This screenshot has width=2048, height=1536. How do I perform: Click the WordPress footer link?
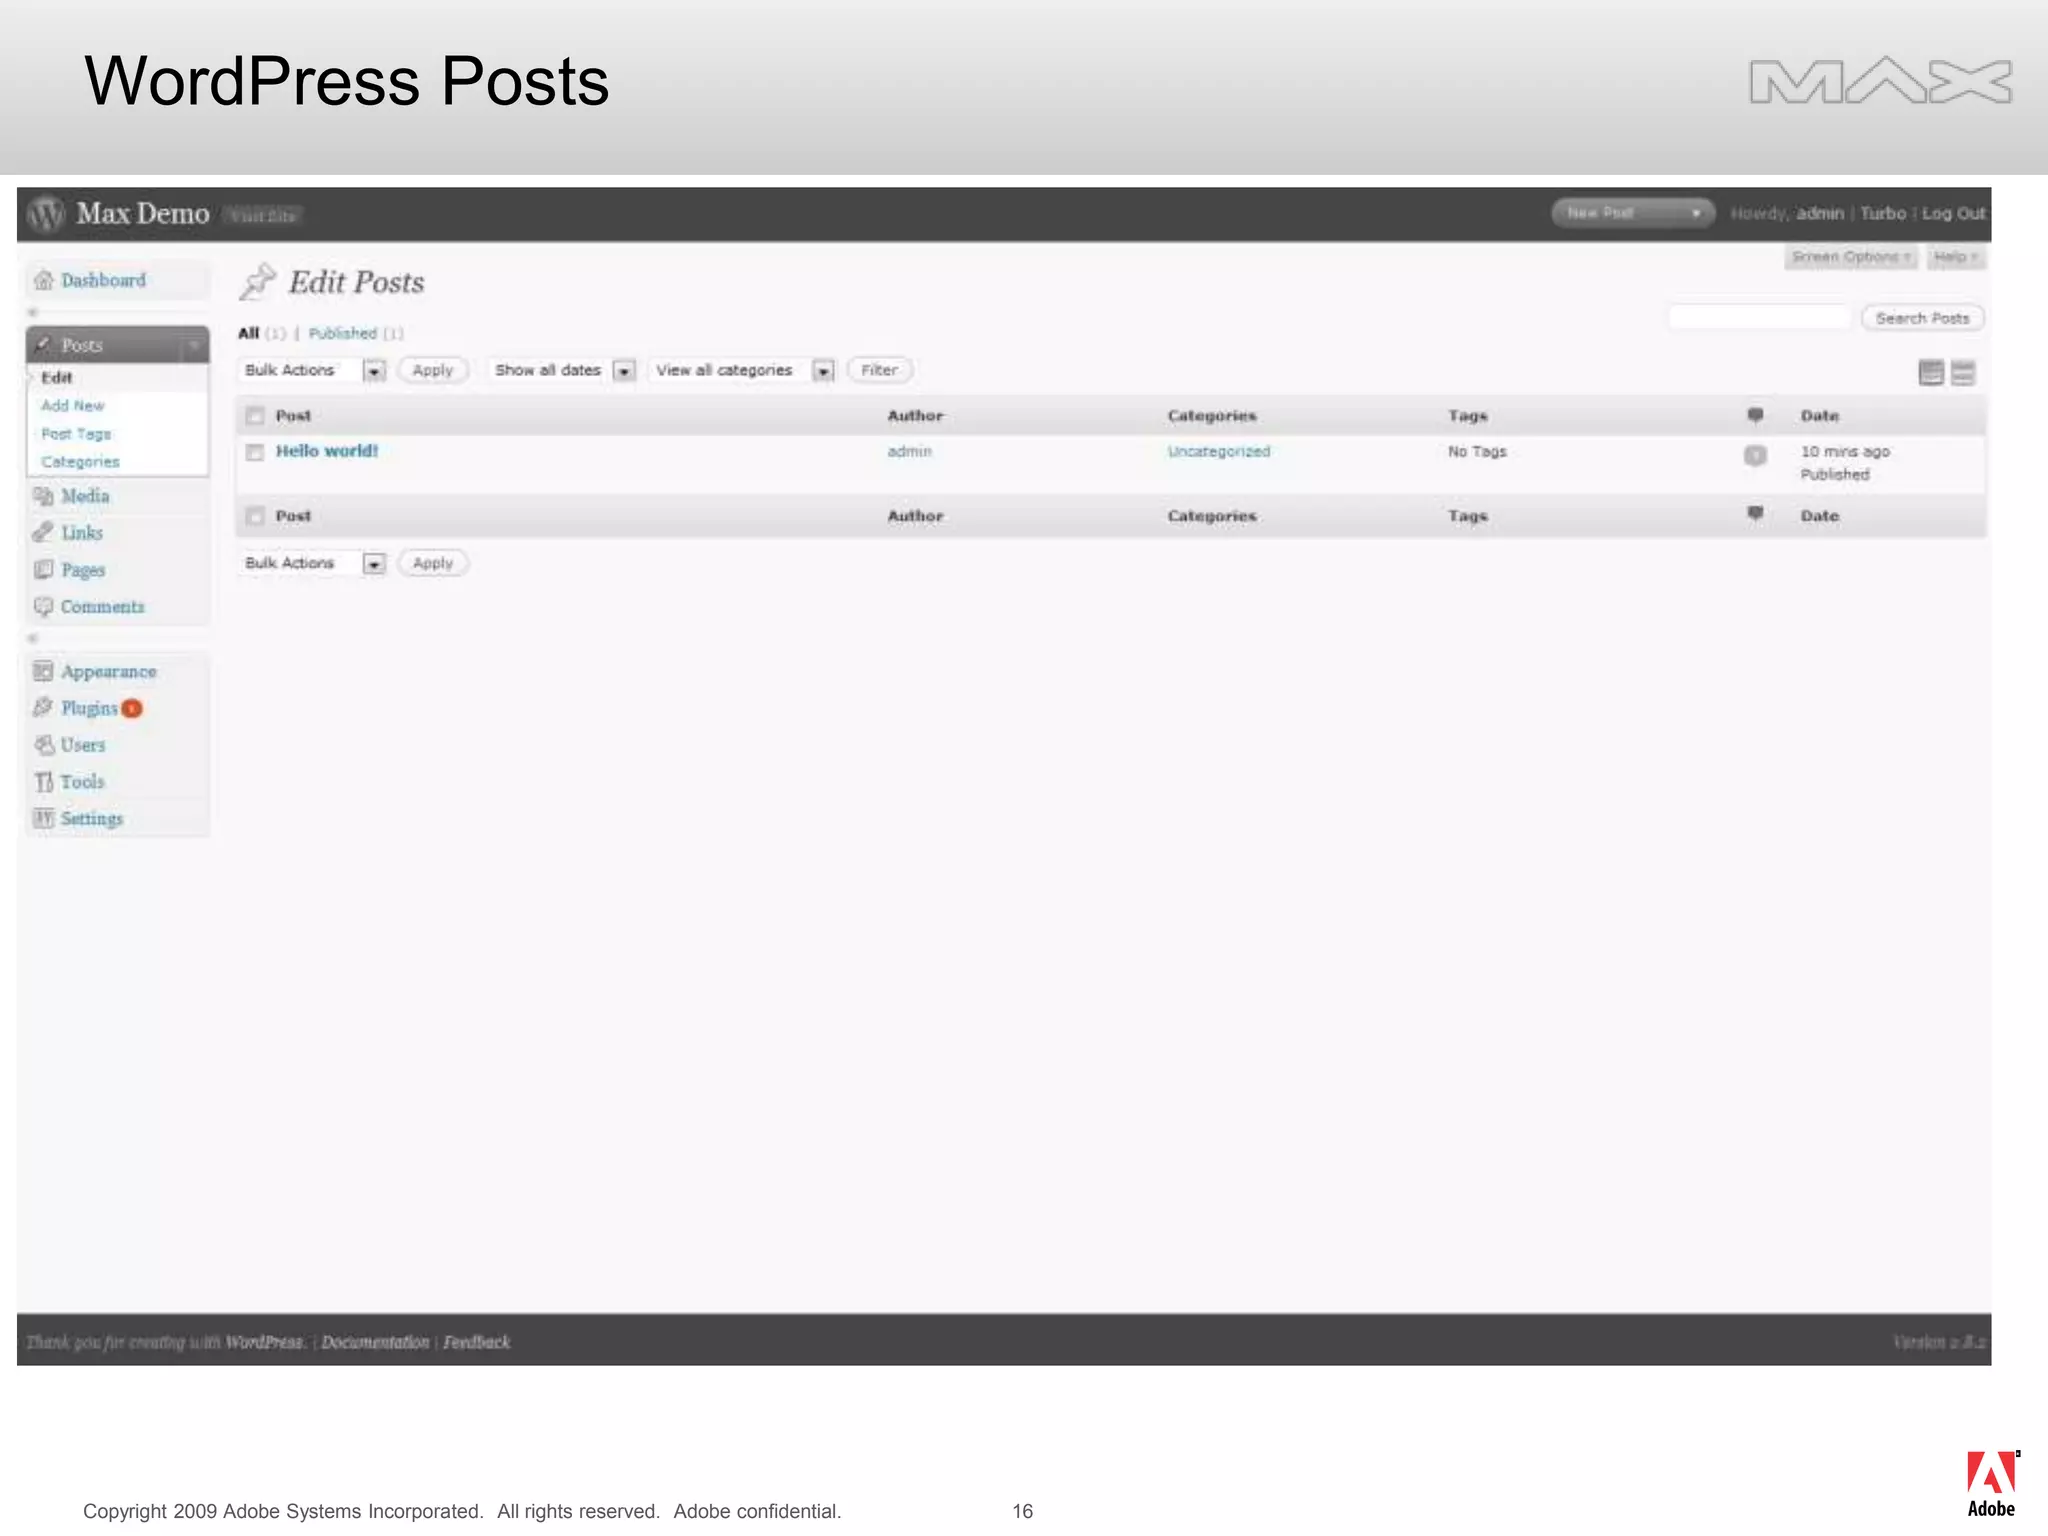coord(264,1342)
